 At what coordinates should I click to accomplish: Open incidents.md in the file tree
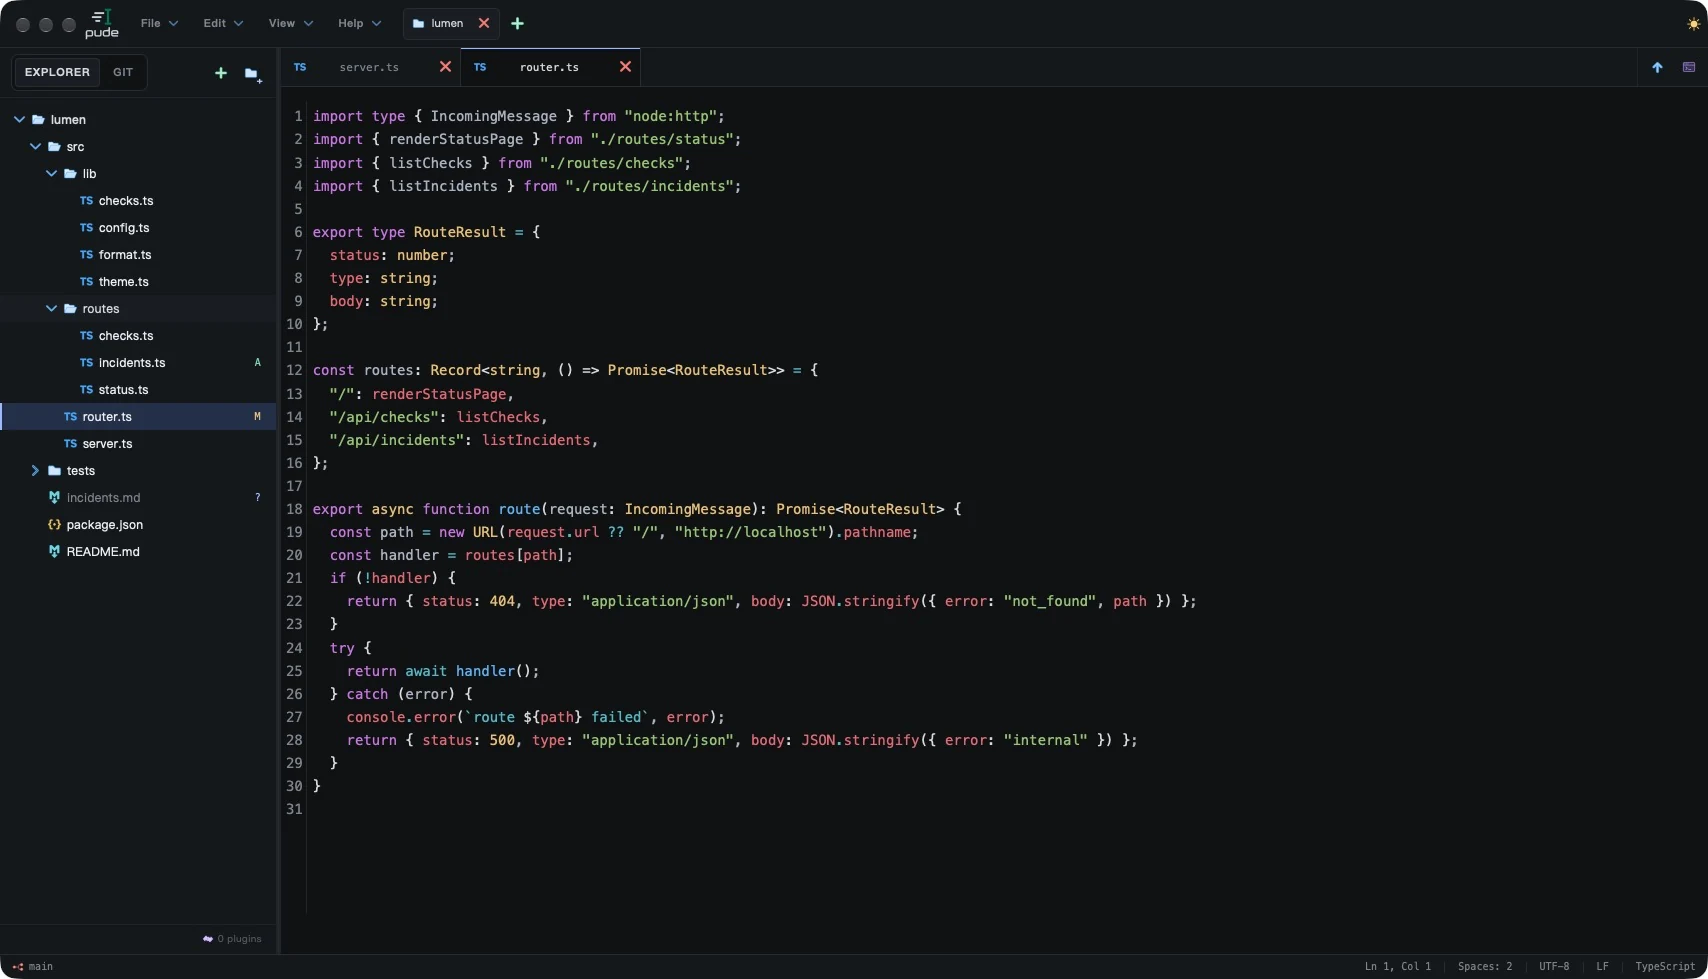pos(138,498)
